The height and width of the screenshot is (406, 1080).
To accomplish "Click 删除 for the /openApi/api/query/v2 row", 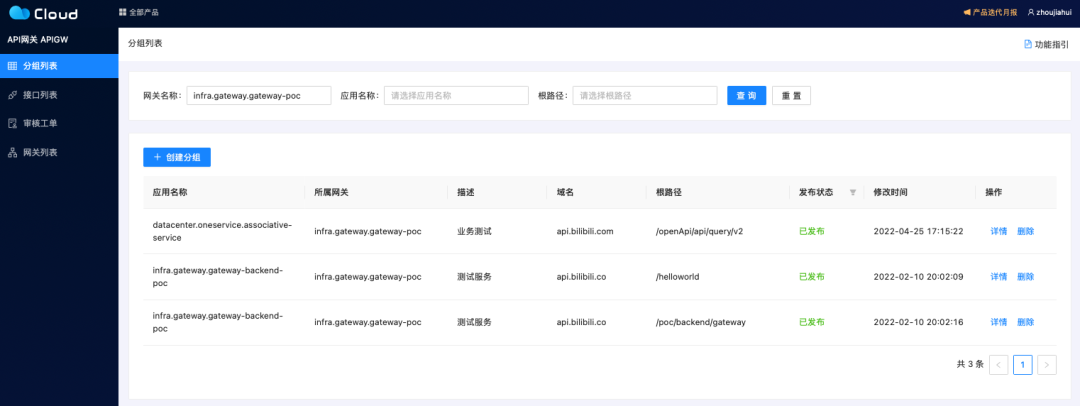I will click(x=1026, y=232).
